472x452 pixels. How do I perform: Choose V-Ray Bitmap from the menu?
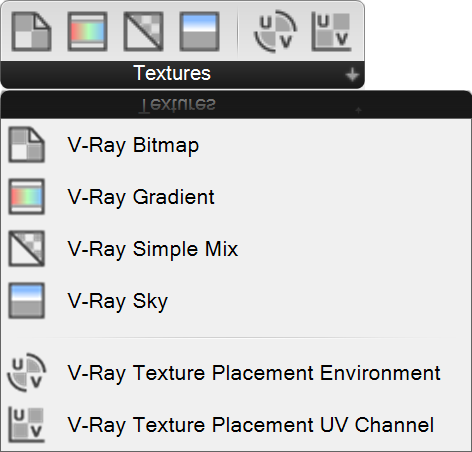(133, 145)
